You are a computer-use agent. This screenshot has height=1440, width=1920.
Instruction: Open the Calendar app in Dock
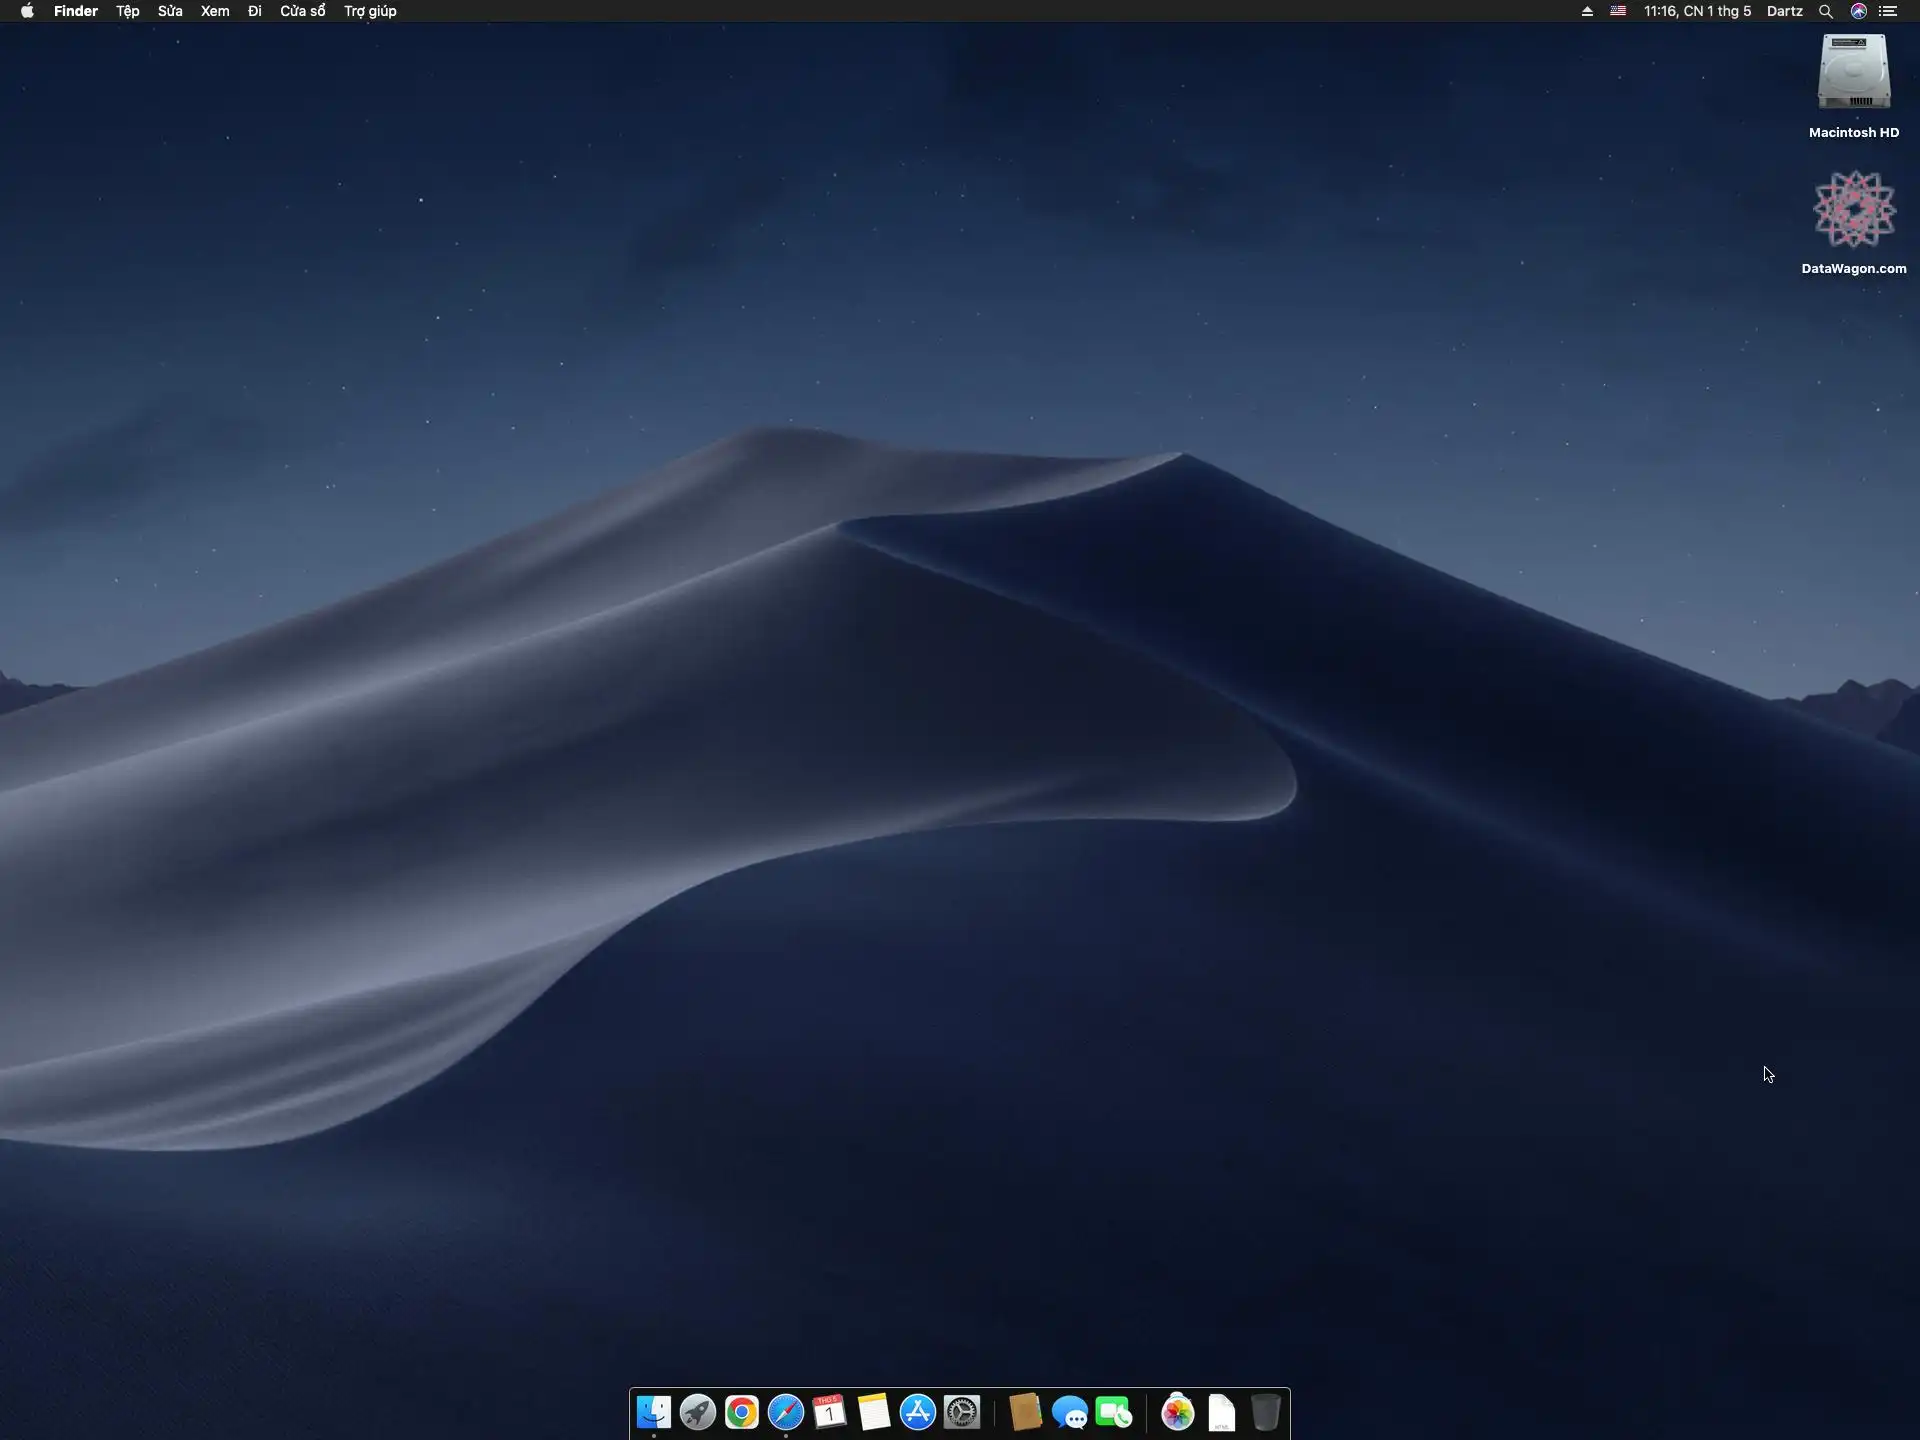click(830, 1412)
